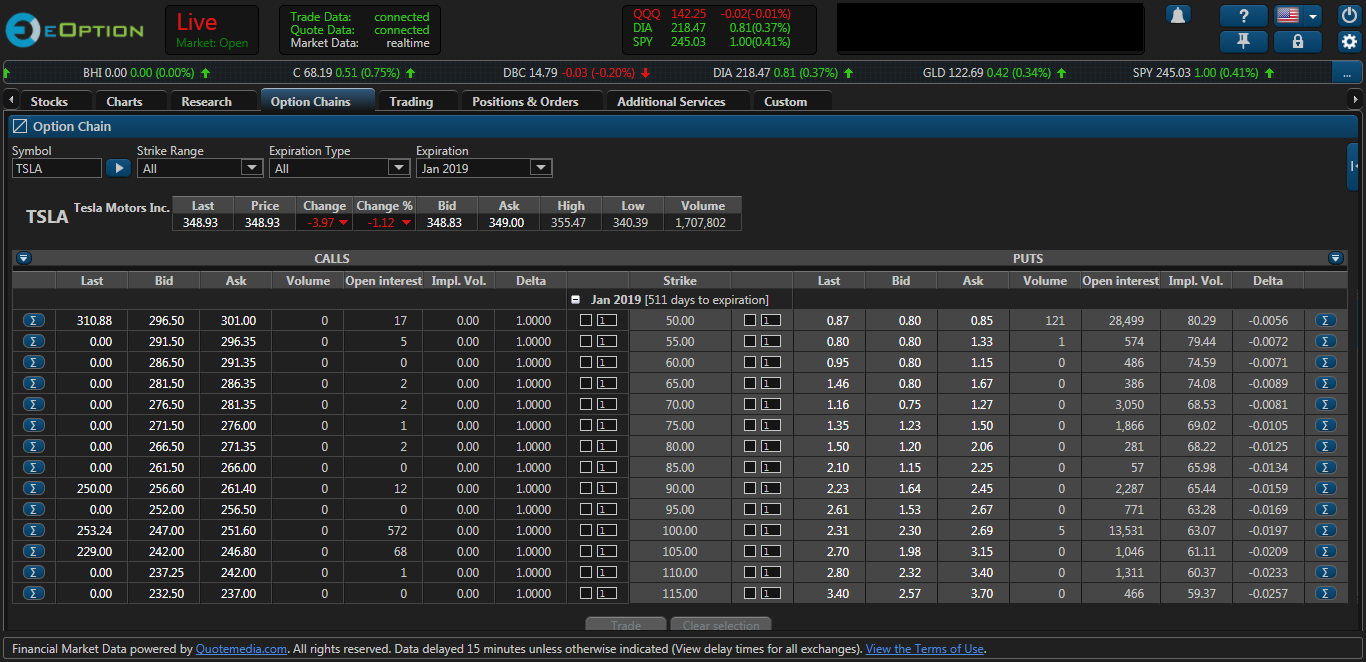Viewport: 1366px width, 662px height.
Task: Click puts sigma icon for strike 50.00
Action: coord(1326,320)
